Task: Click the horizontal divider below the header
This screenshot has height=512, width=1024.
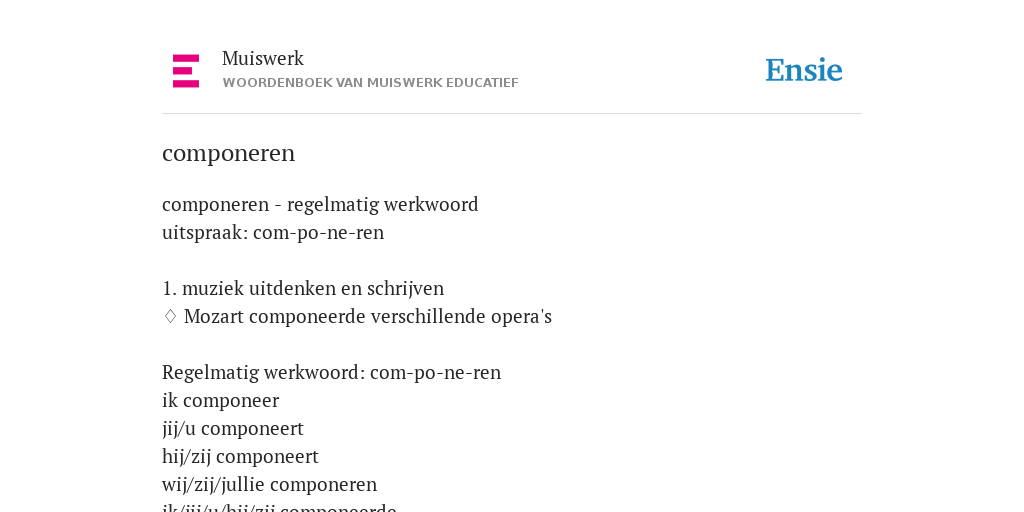Action: click(512, 114)
